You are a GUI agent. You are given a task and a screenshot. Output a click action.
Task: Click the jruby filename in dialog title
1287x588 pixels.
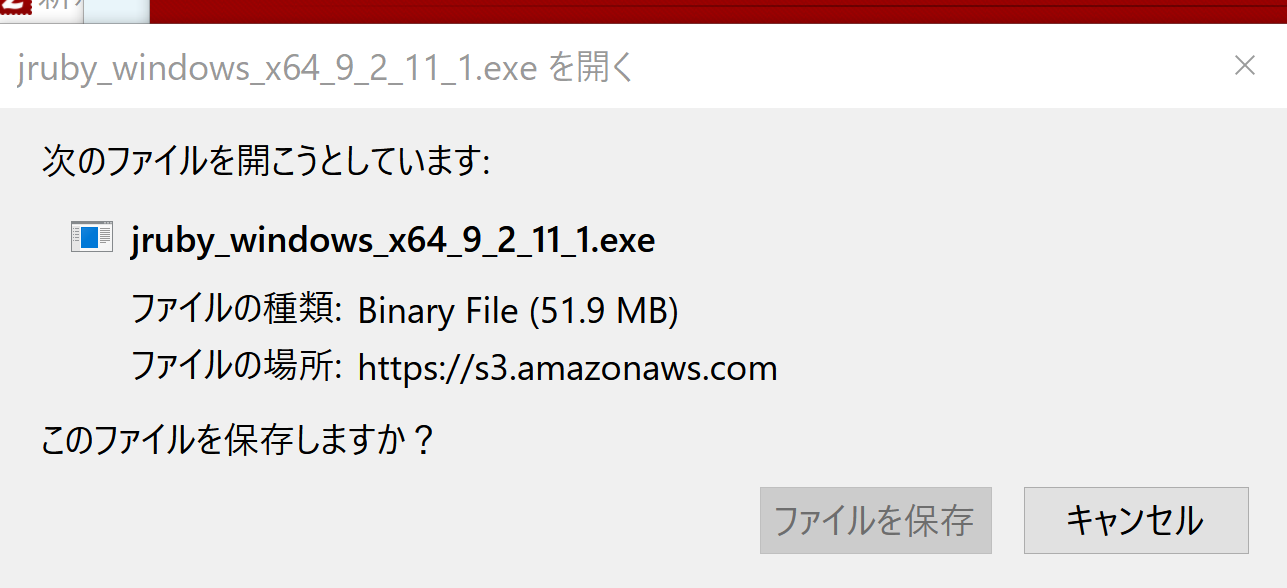(x=279, y=68)
